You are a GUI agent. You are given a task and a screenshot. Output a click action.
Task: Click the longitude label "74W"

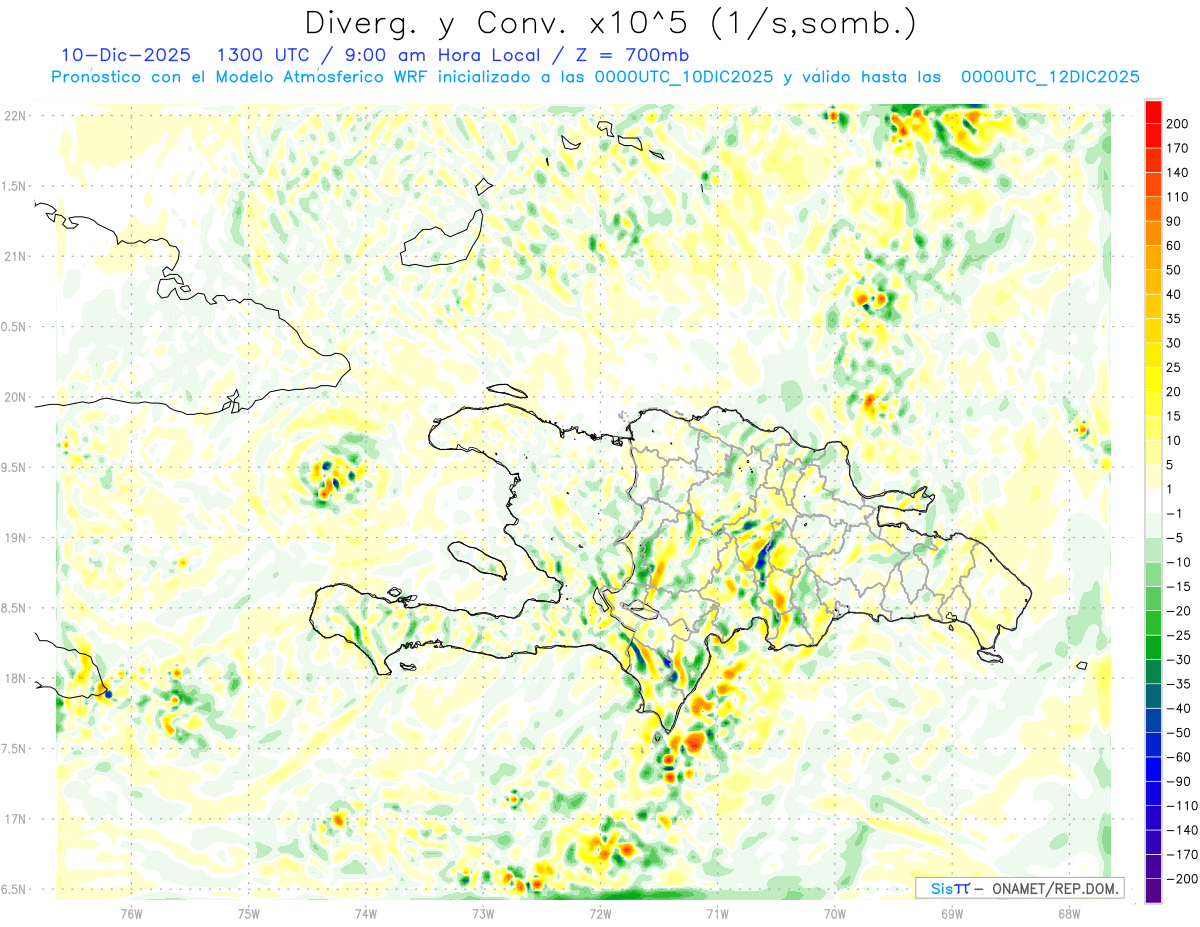click(x=366, y=912)
